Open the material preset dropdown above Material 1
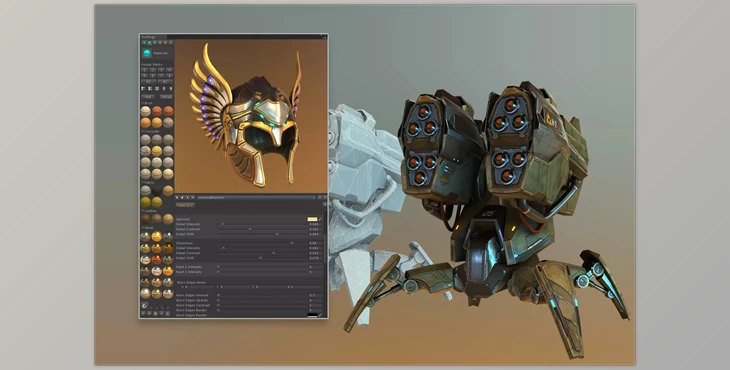This screenshot has width=730, height=370. 257,198
